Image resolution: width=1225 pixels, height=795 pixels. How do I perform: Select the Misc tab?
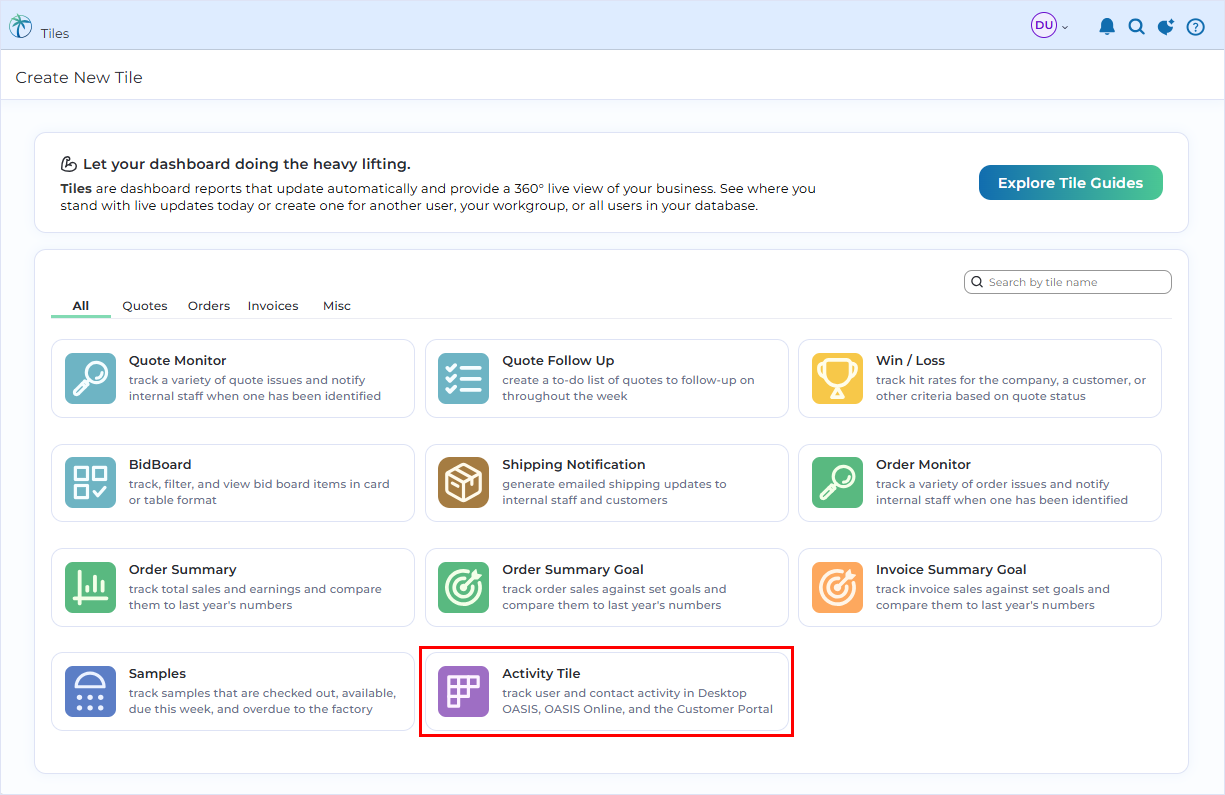click(337, 305)
